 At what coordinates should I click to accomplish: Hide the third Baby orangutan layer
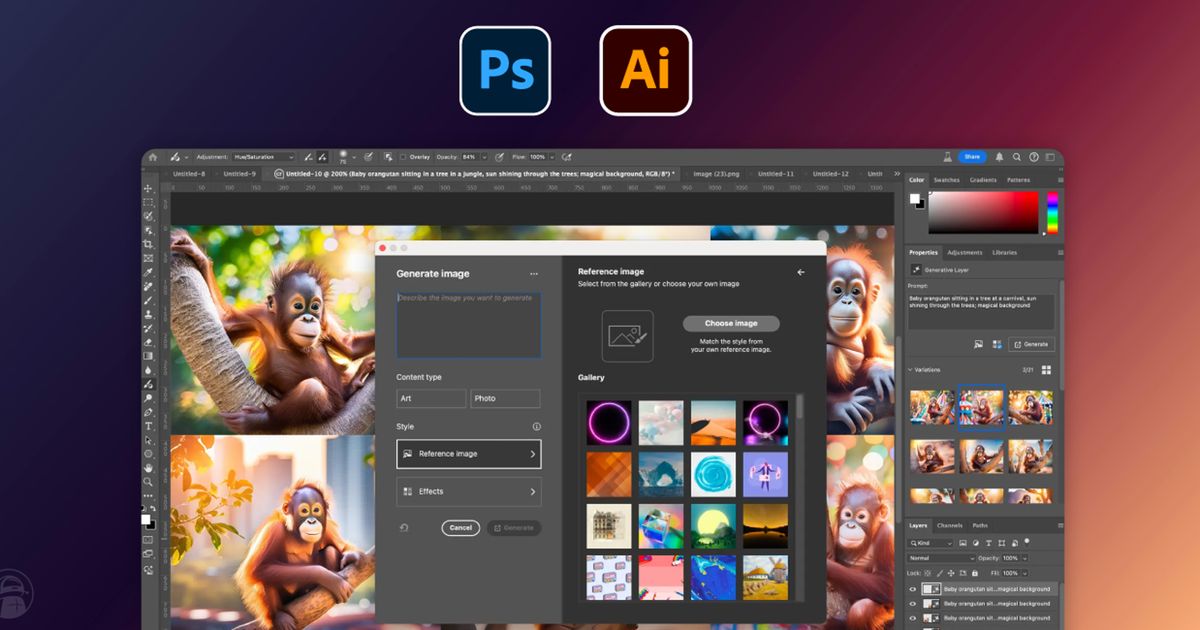pos(913,617)
